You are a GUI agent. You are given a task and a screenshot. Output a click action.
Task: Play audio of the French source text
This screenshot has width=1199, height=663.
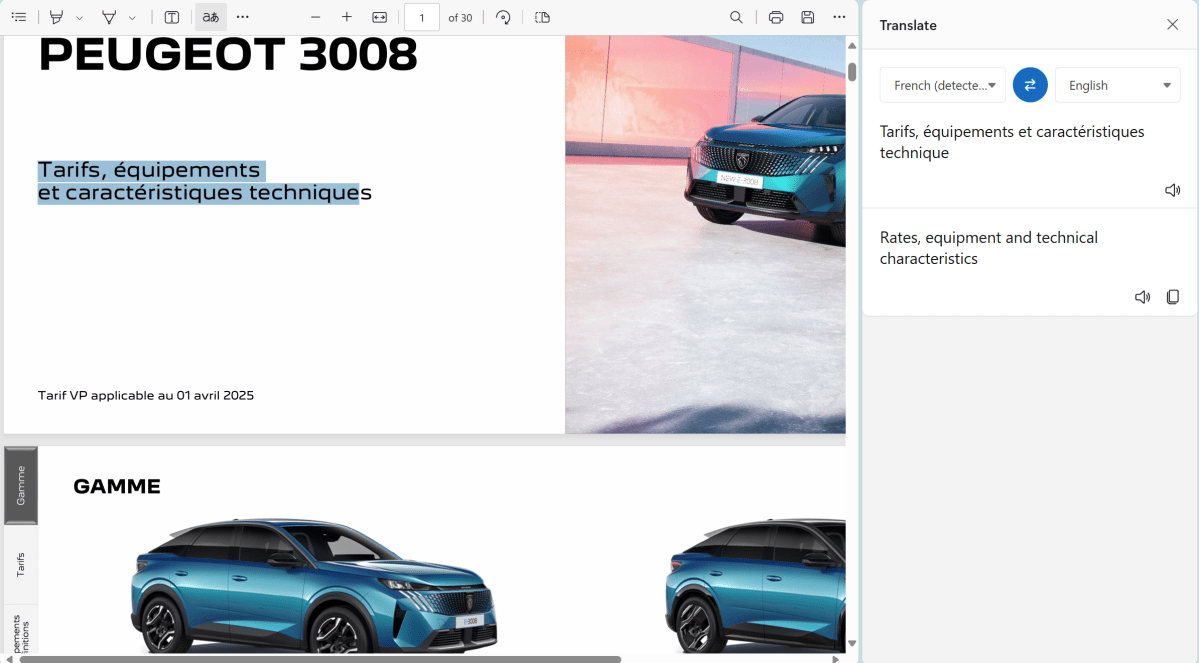point(1172,190)
